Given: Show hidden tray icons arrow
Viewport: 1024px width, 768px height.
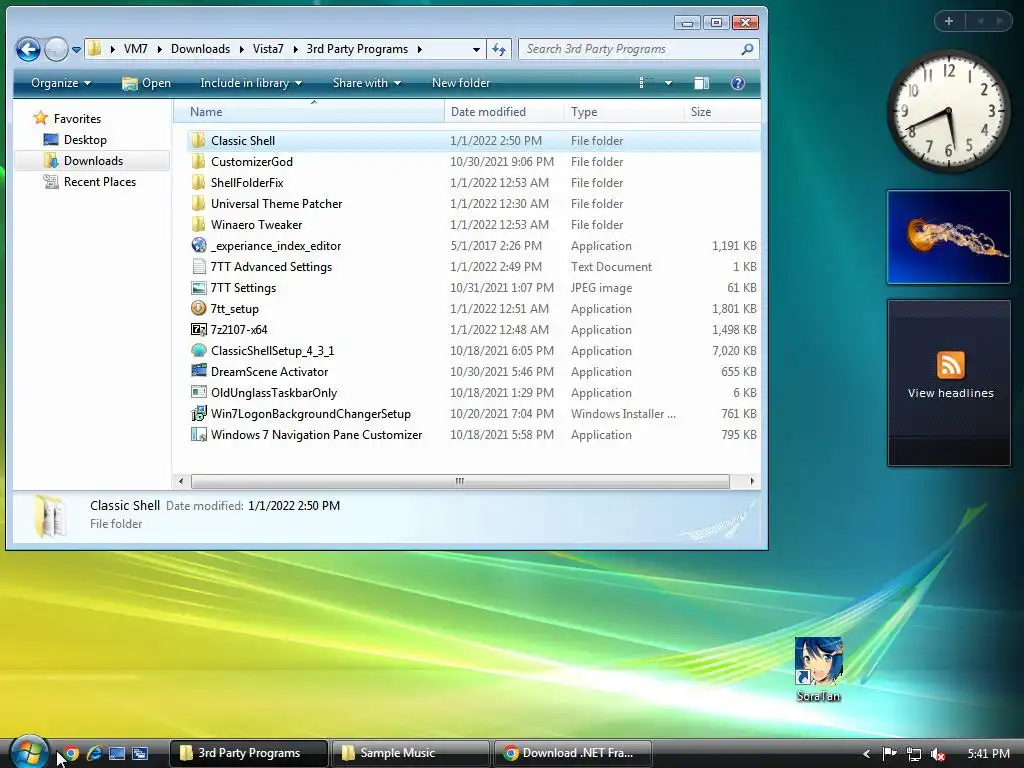Looking at the screenshot, I should pyautogui.click(x=866, y=754).
